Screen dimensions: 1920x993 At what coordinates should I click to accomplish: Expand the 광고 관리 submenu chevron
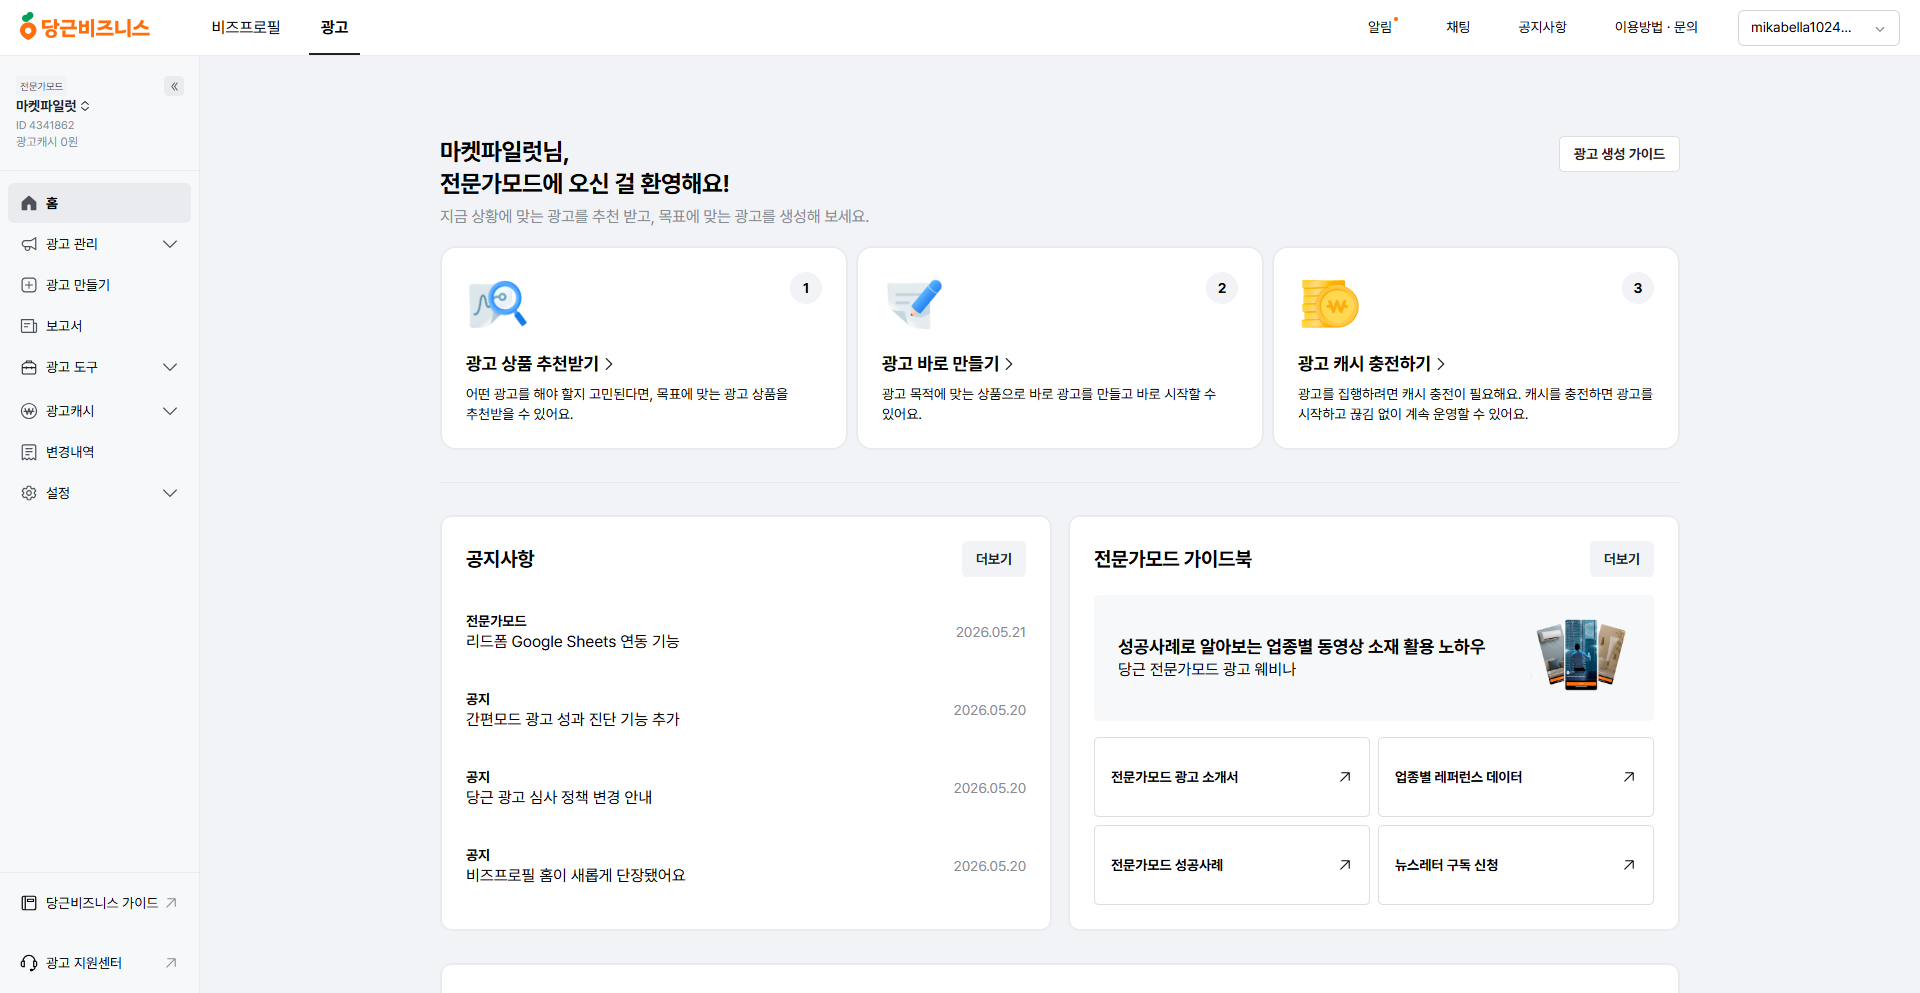click(170, 244)
